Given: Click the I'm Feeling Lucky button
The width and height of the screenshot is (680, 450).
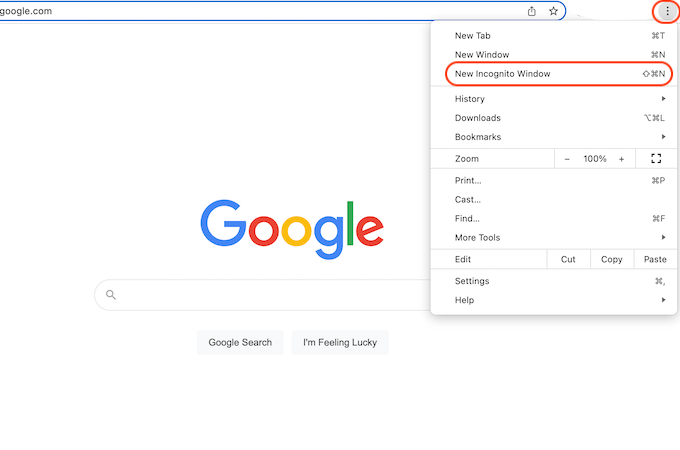Looking at the screenshot, I should (340, 342).
